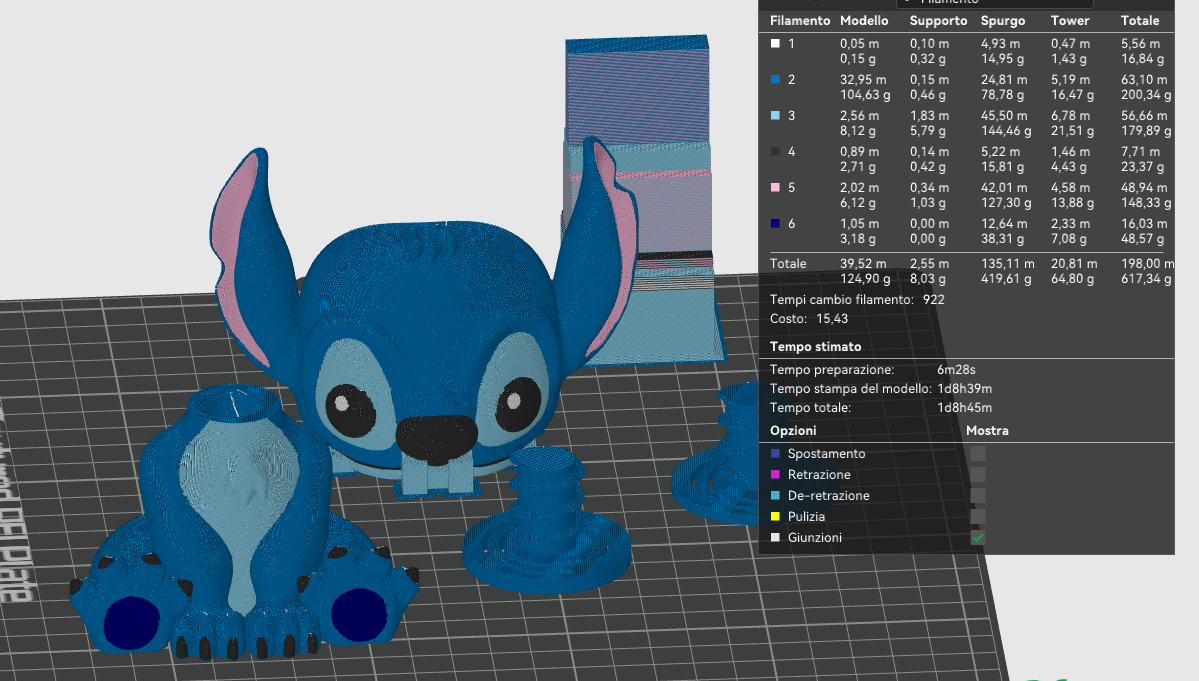This screenshot has width=1199, height=681.
Task: Click the Pulizia yellow color square
Action: [x=774, y=516]
